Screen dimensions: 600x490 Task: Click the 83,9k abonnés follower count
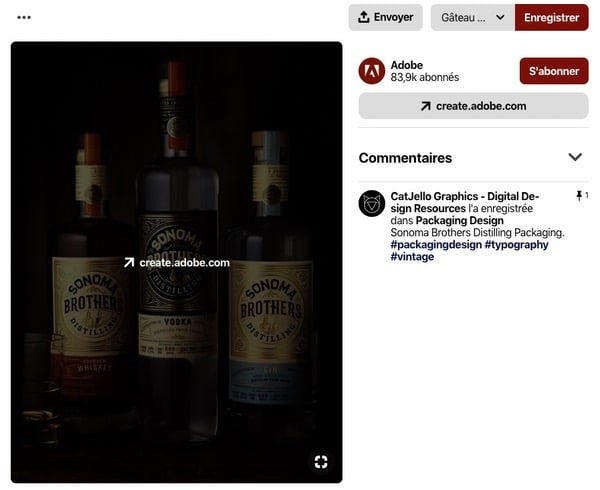[x=425, y=78]
